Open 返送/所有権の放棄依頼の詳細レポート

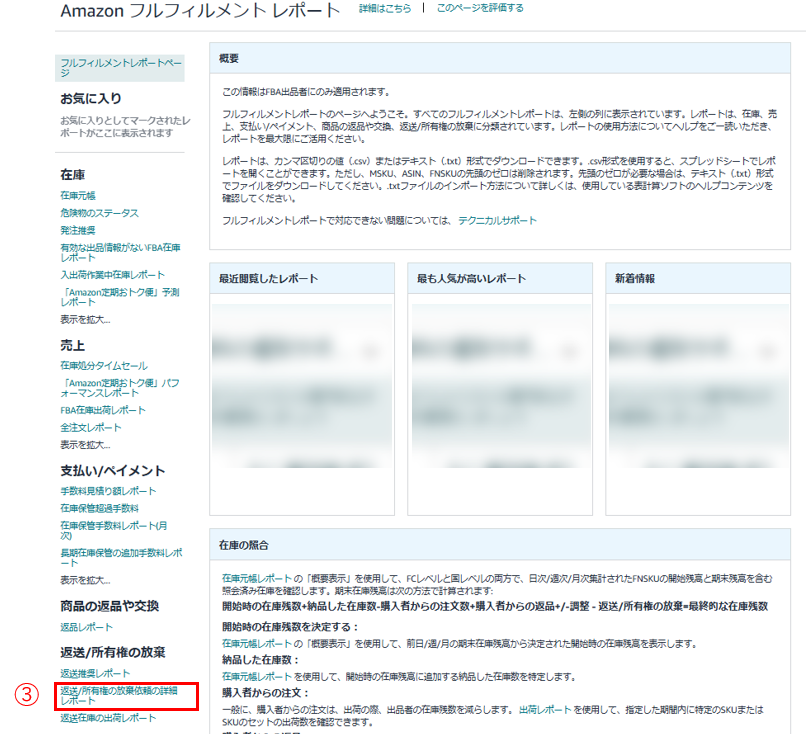[119, 695]
